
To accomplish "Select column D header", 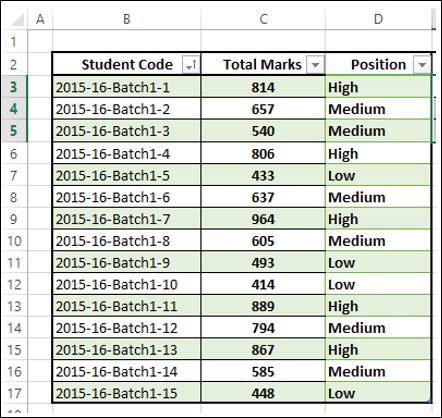I will (x=378, y=19).
